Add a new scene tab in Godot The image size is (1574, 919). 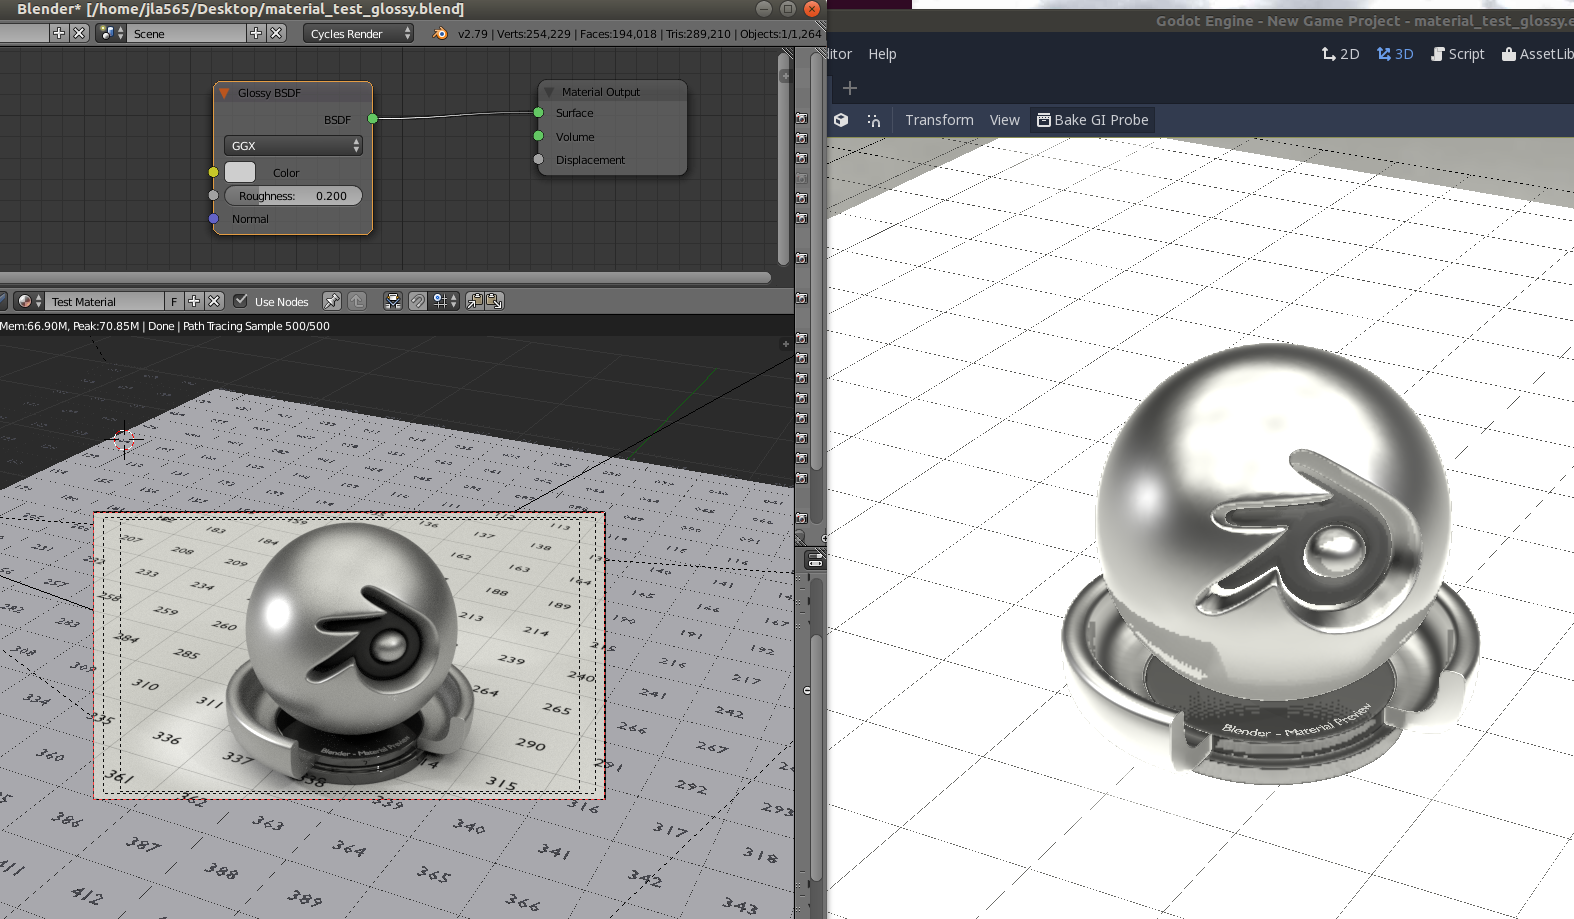[850, 88]
